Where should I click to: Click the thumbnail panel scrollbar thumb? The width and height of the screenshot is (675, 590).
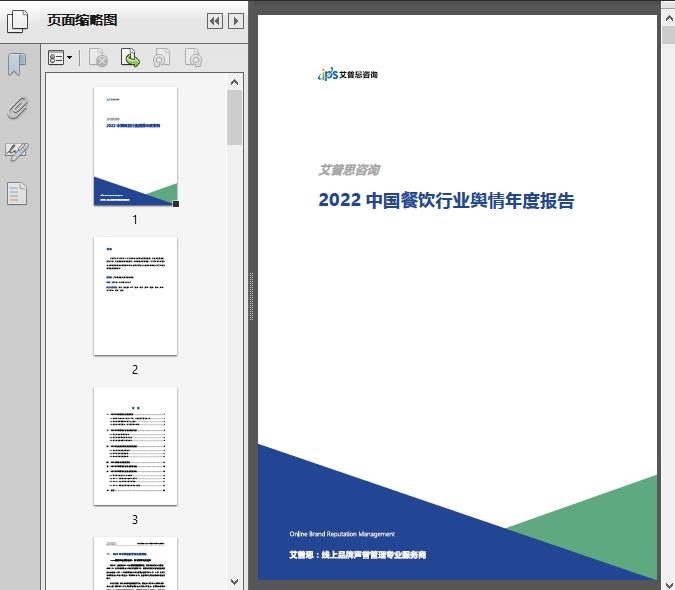point(235,117)
